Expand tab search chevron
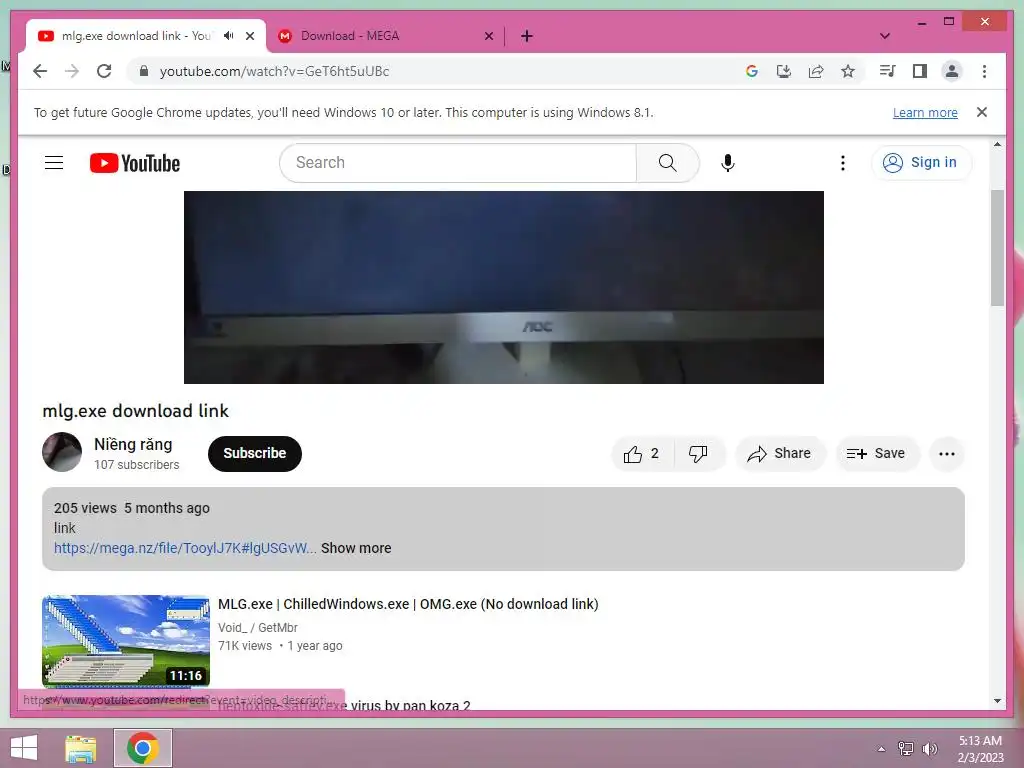This screenshot has height=768, width=1024. [885, 36]
